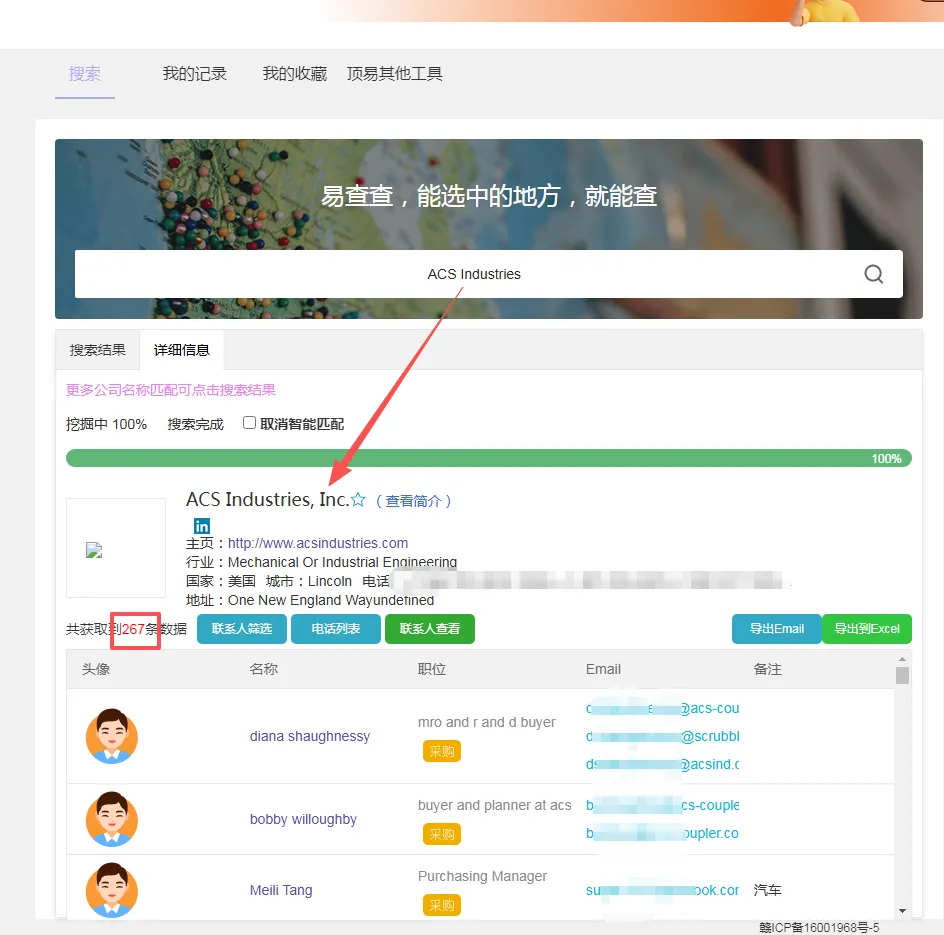Click diana's @scrubbl email address
Screen dimensions: 944x935
point(662,736)
